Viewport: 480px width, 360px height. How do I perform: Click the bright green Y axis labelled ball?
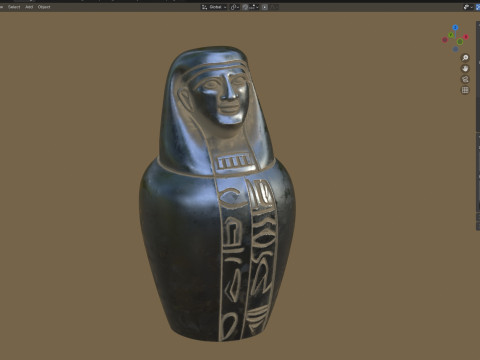point(451,35)
